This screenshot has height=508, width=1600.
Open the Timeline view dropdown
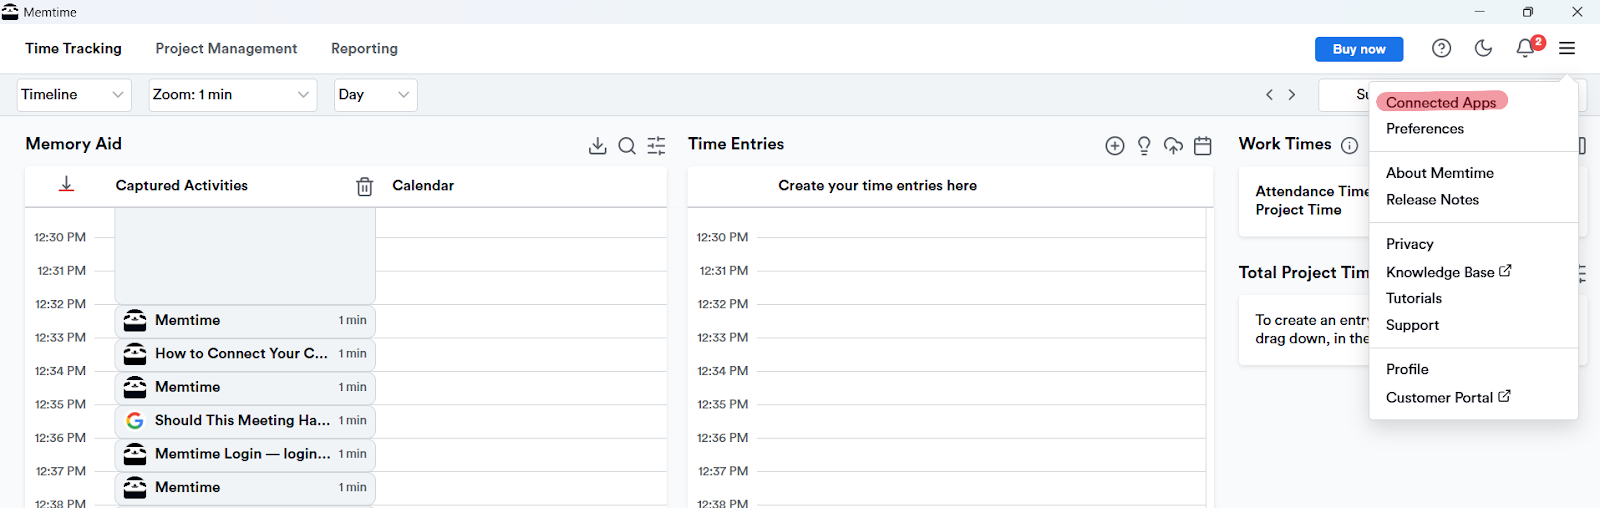tap(74, 95)
